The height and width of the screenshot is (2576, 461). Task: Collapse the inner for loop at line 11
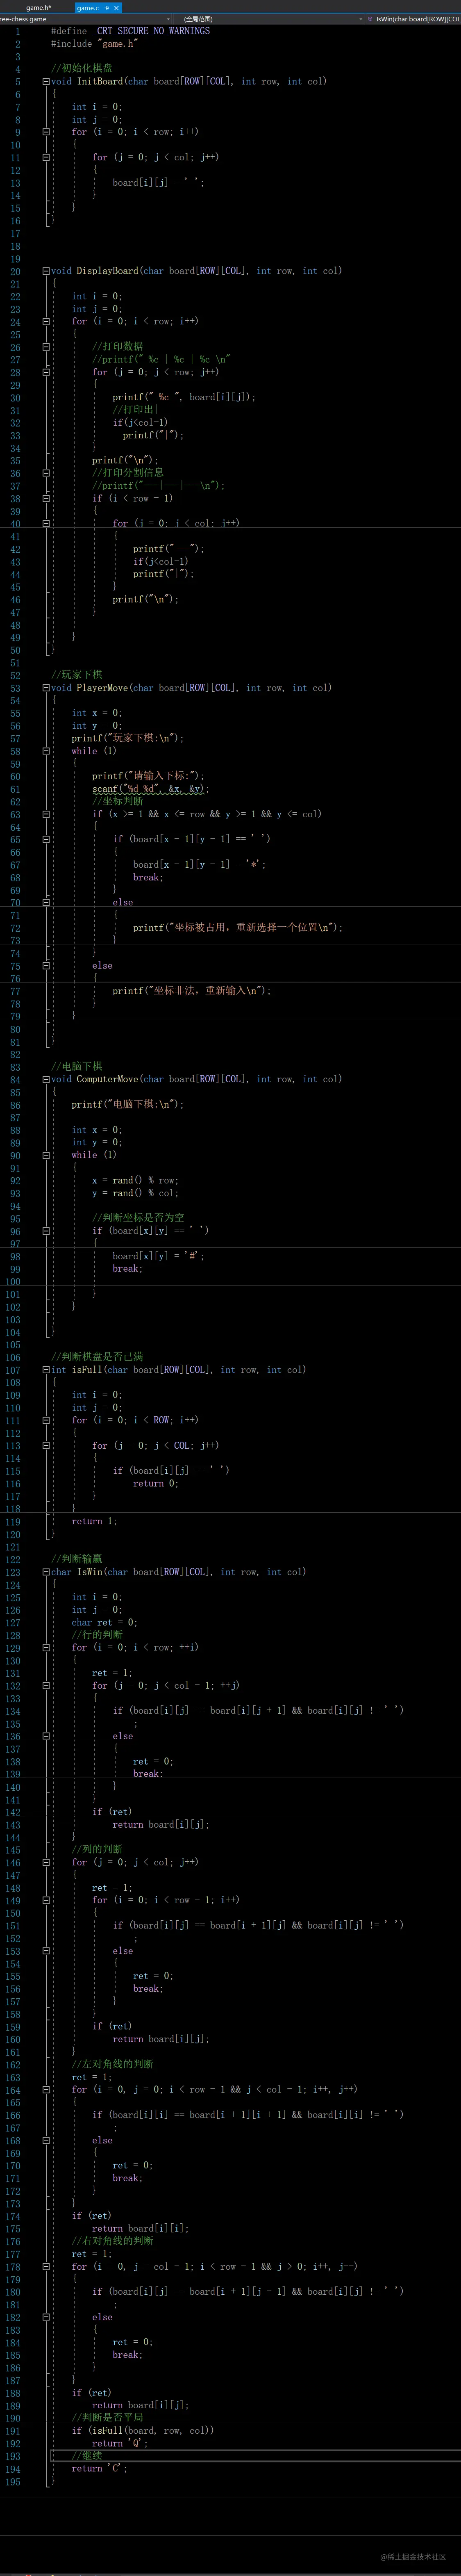(46, 157)
